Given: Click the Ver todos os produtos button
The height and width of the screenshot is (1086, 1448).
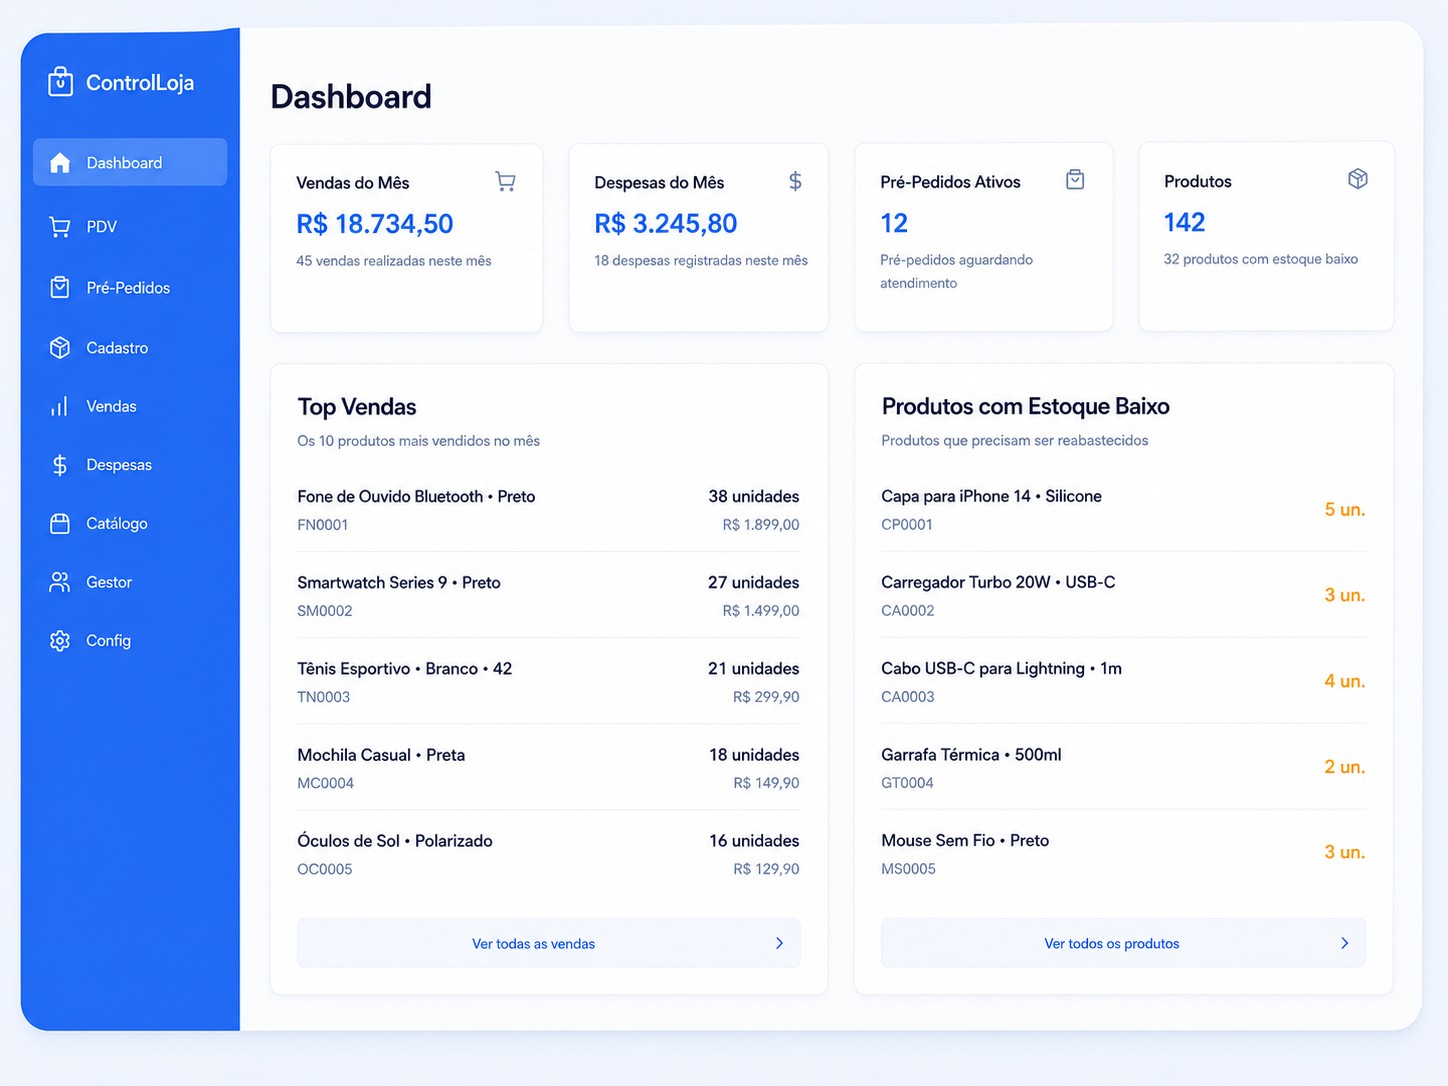Looking at the screenshot, I should pyautogui.click(x=1123, y=943).
